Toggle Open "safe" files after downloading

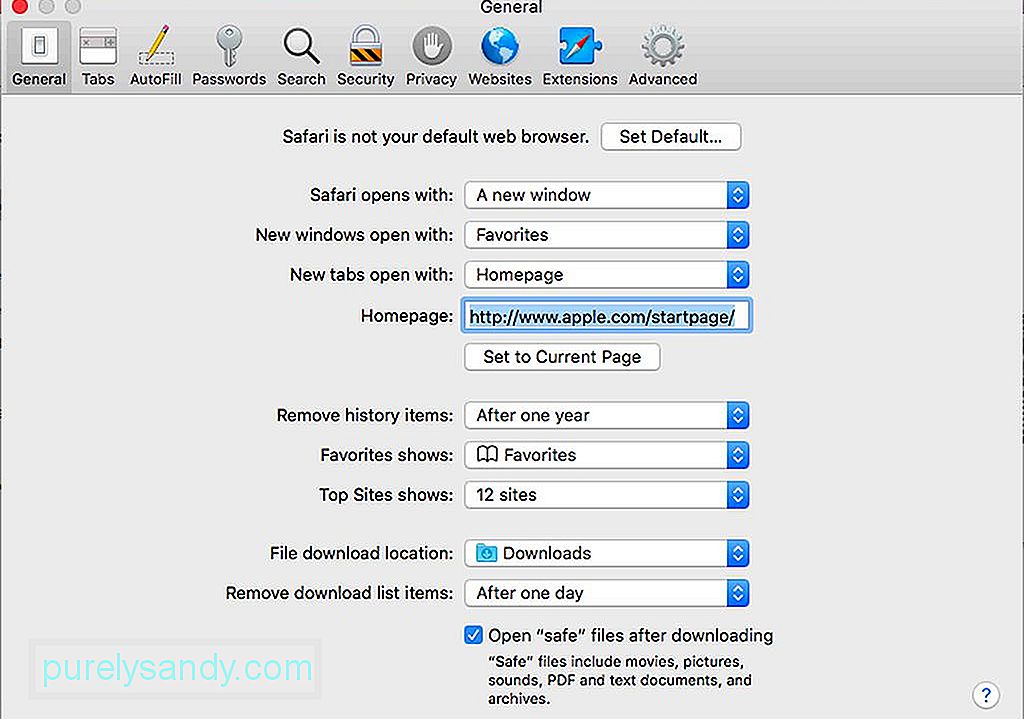[x=473, y=635]
